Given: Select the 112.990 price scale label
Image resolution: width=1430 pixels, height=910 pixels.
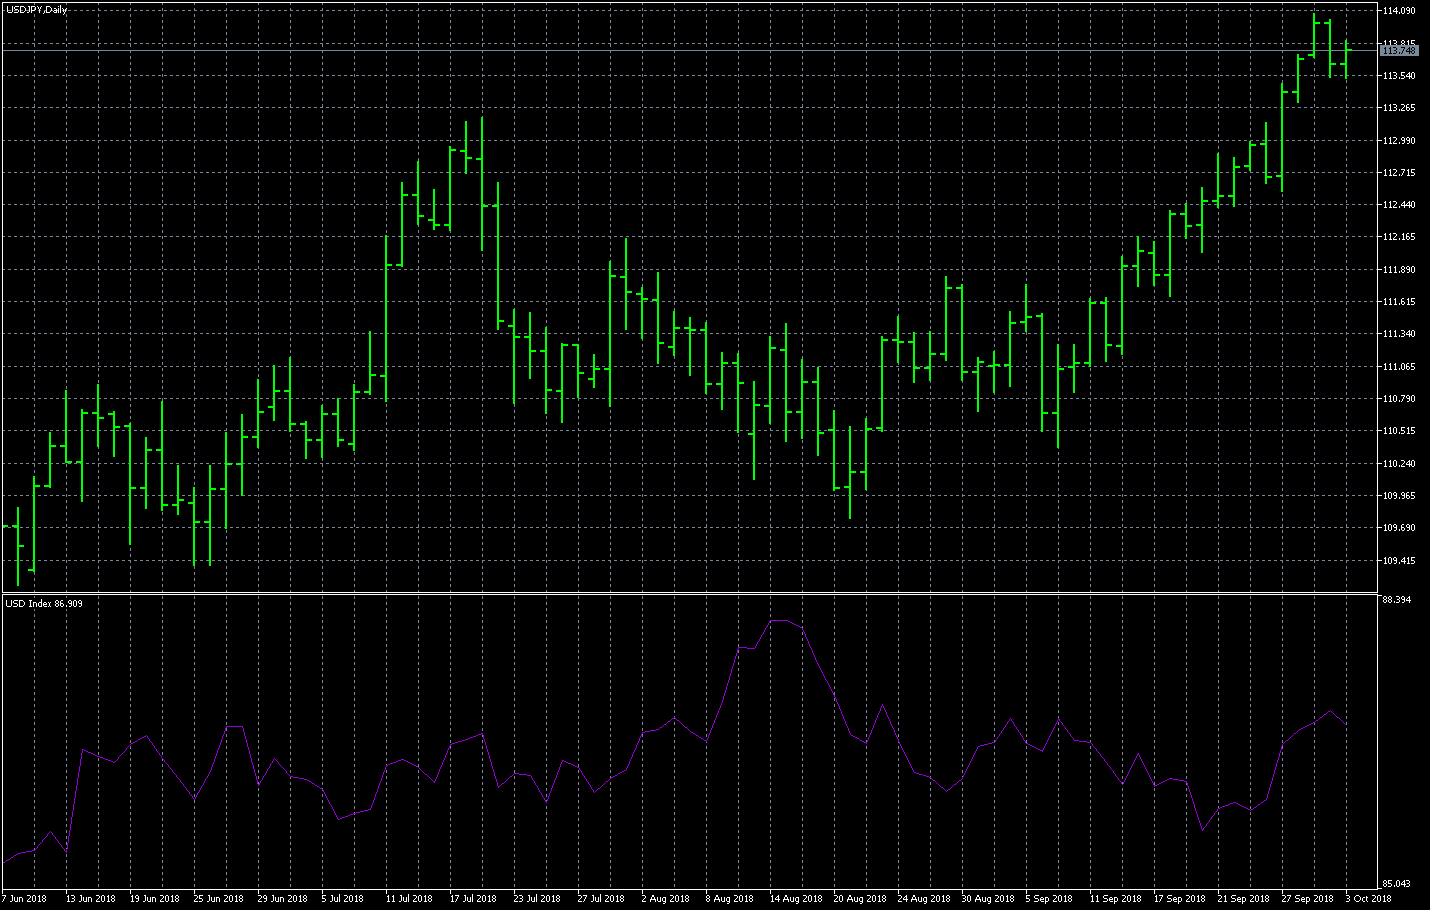Looking at the screenshot, I should coord(1398,141).
